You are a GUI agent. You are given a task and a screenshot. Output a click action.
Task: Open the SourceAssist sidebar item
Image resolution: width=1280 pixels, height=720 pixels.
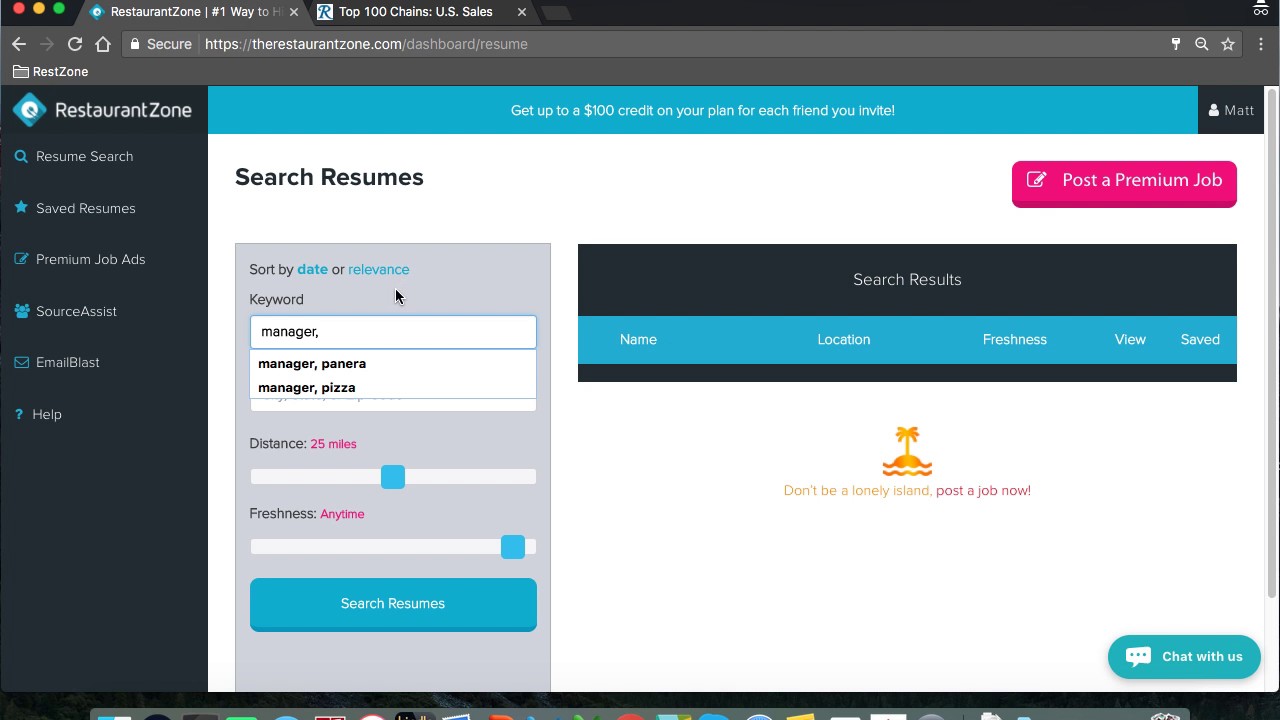[76, 311]
